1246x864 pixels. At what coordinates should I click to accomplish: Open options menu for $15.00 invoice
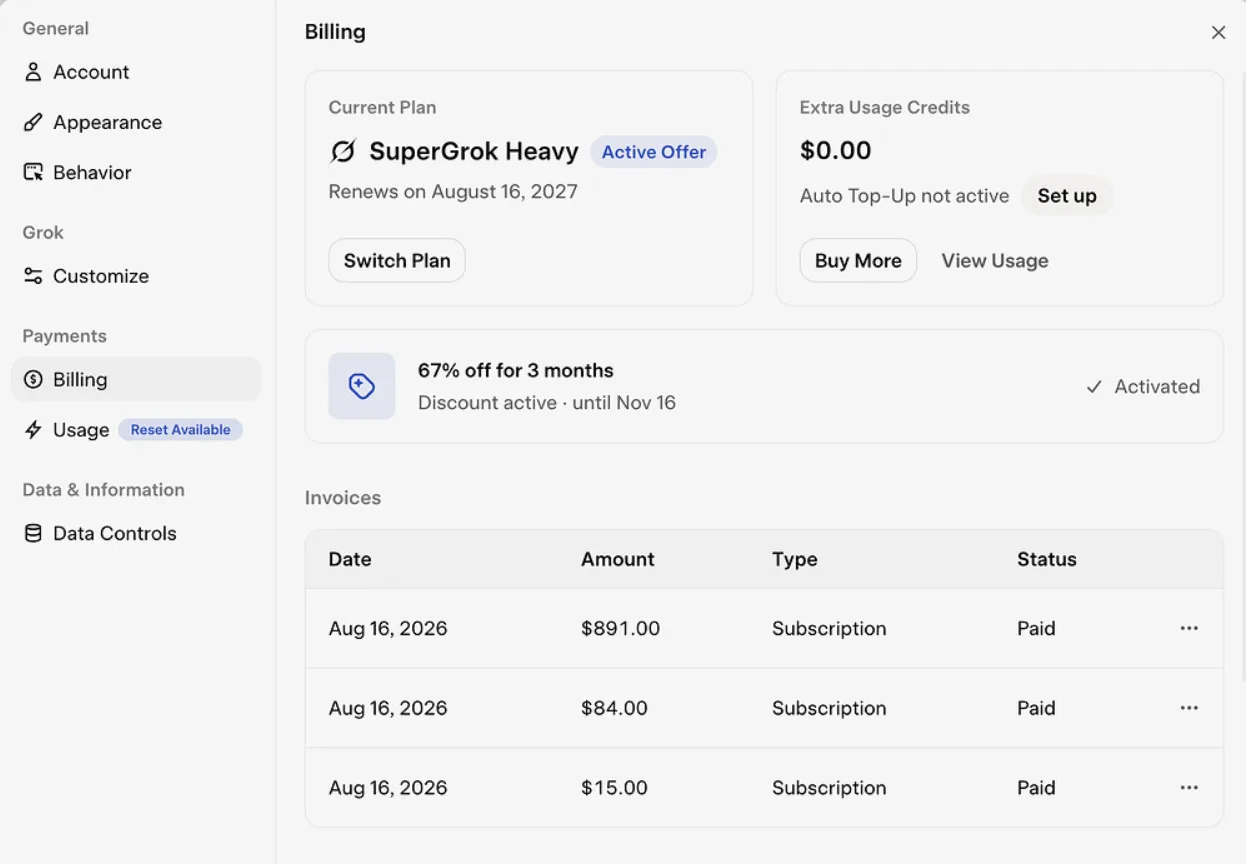coord(1189,788)
